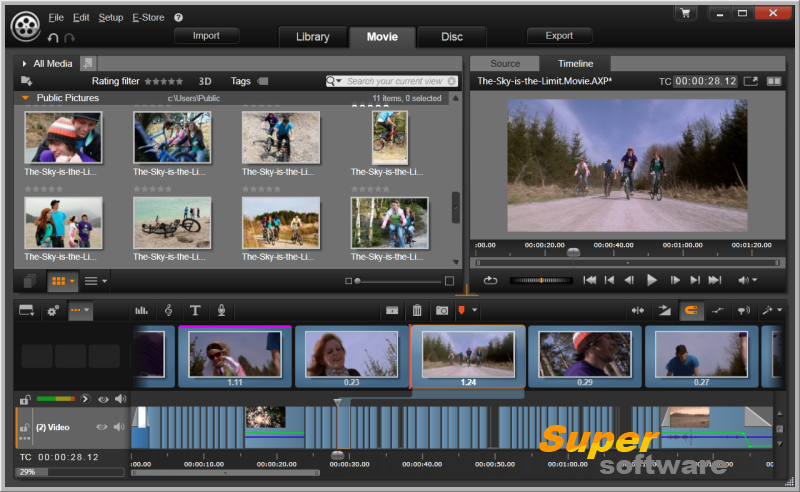Open the Title creator (T) tool
This screenshot has width=800, height=492.
click(x=195, y=311)
